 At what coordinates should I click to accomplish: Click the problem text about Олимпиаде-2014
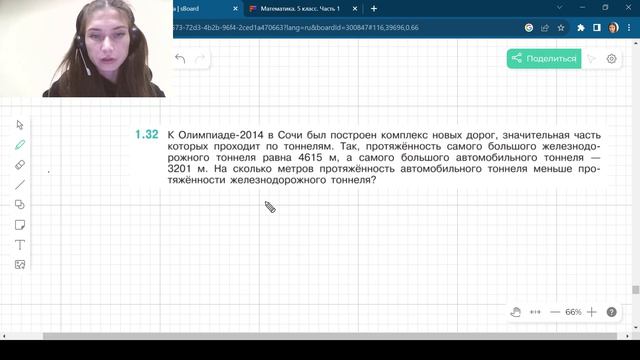384,157
